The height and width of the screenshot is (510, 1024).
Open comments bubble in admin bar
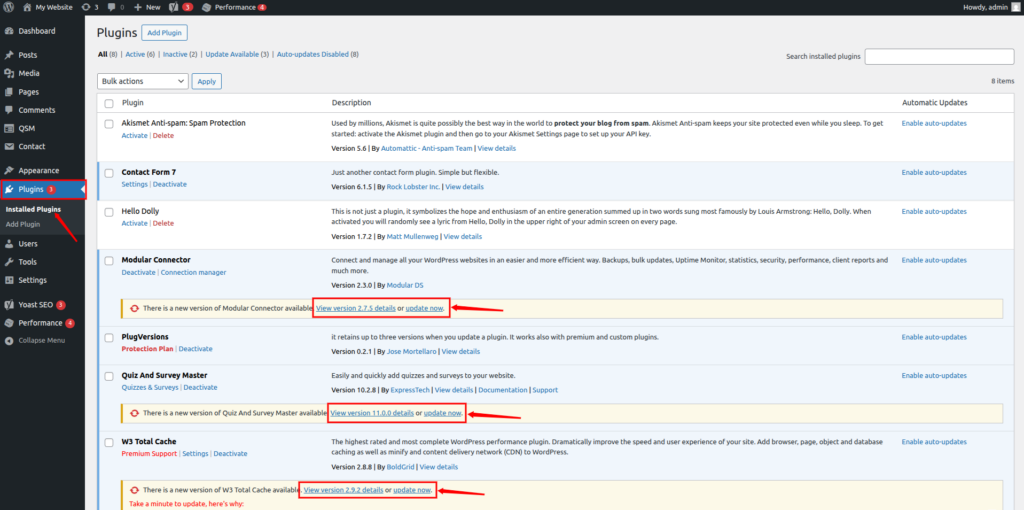click(116, 7)
